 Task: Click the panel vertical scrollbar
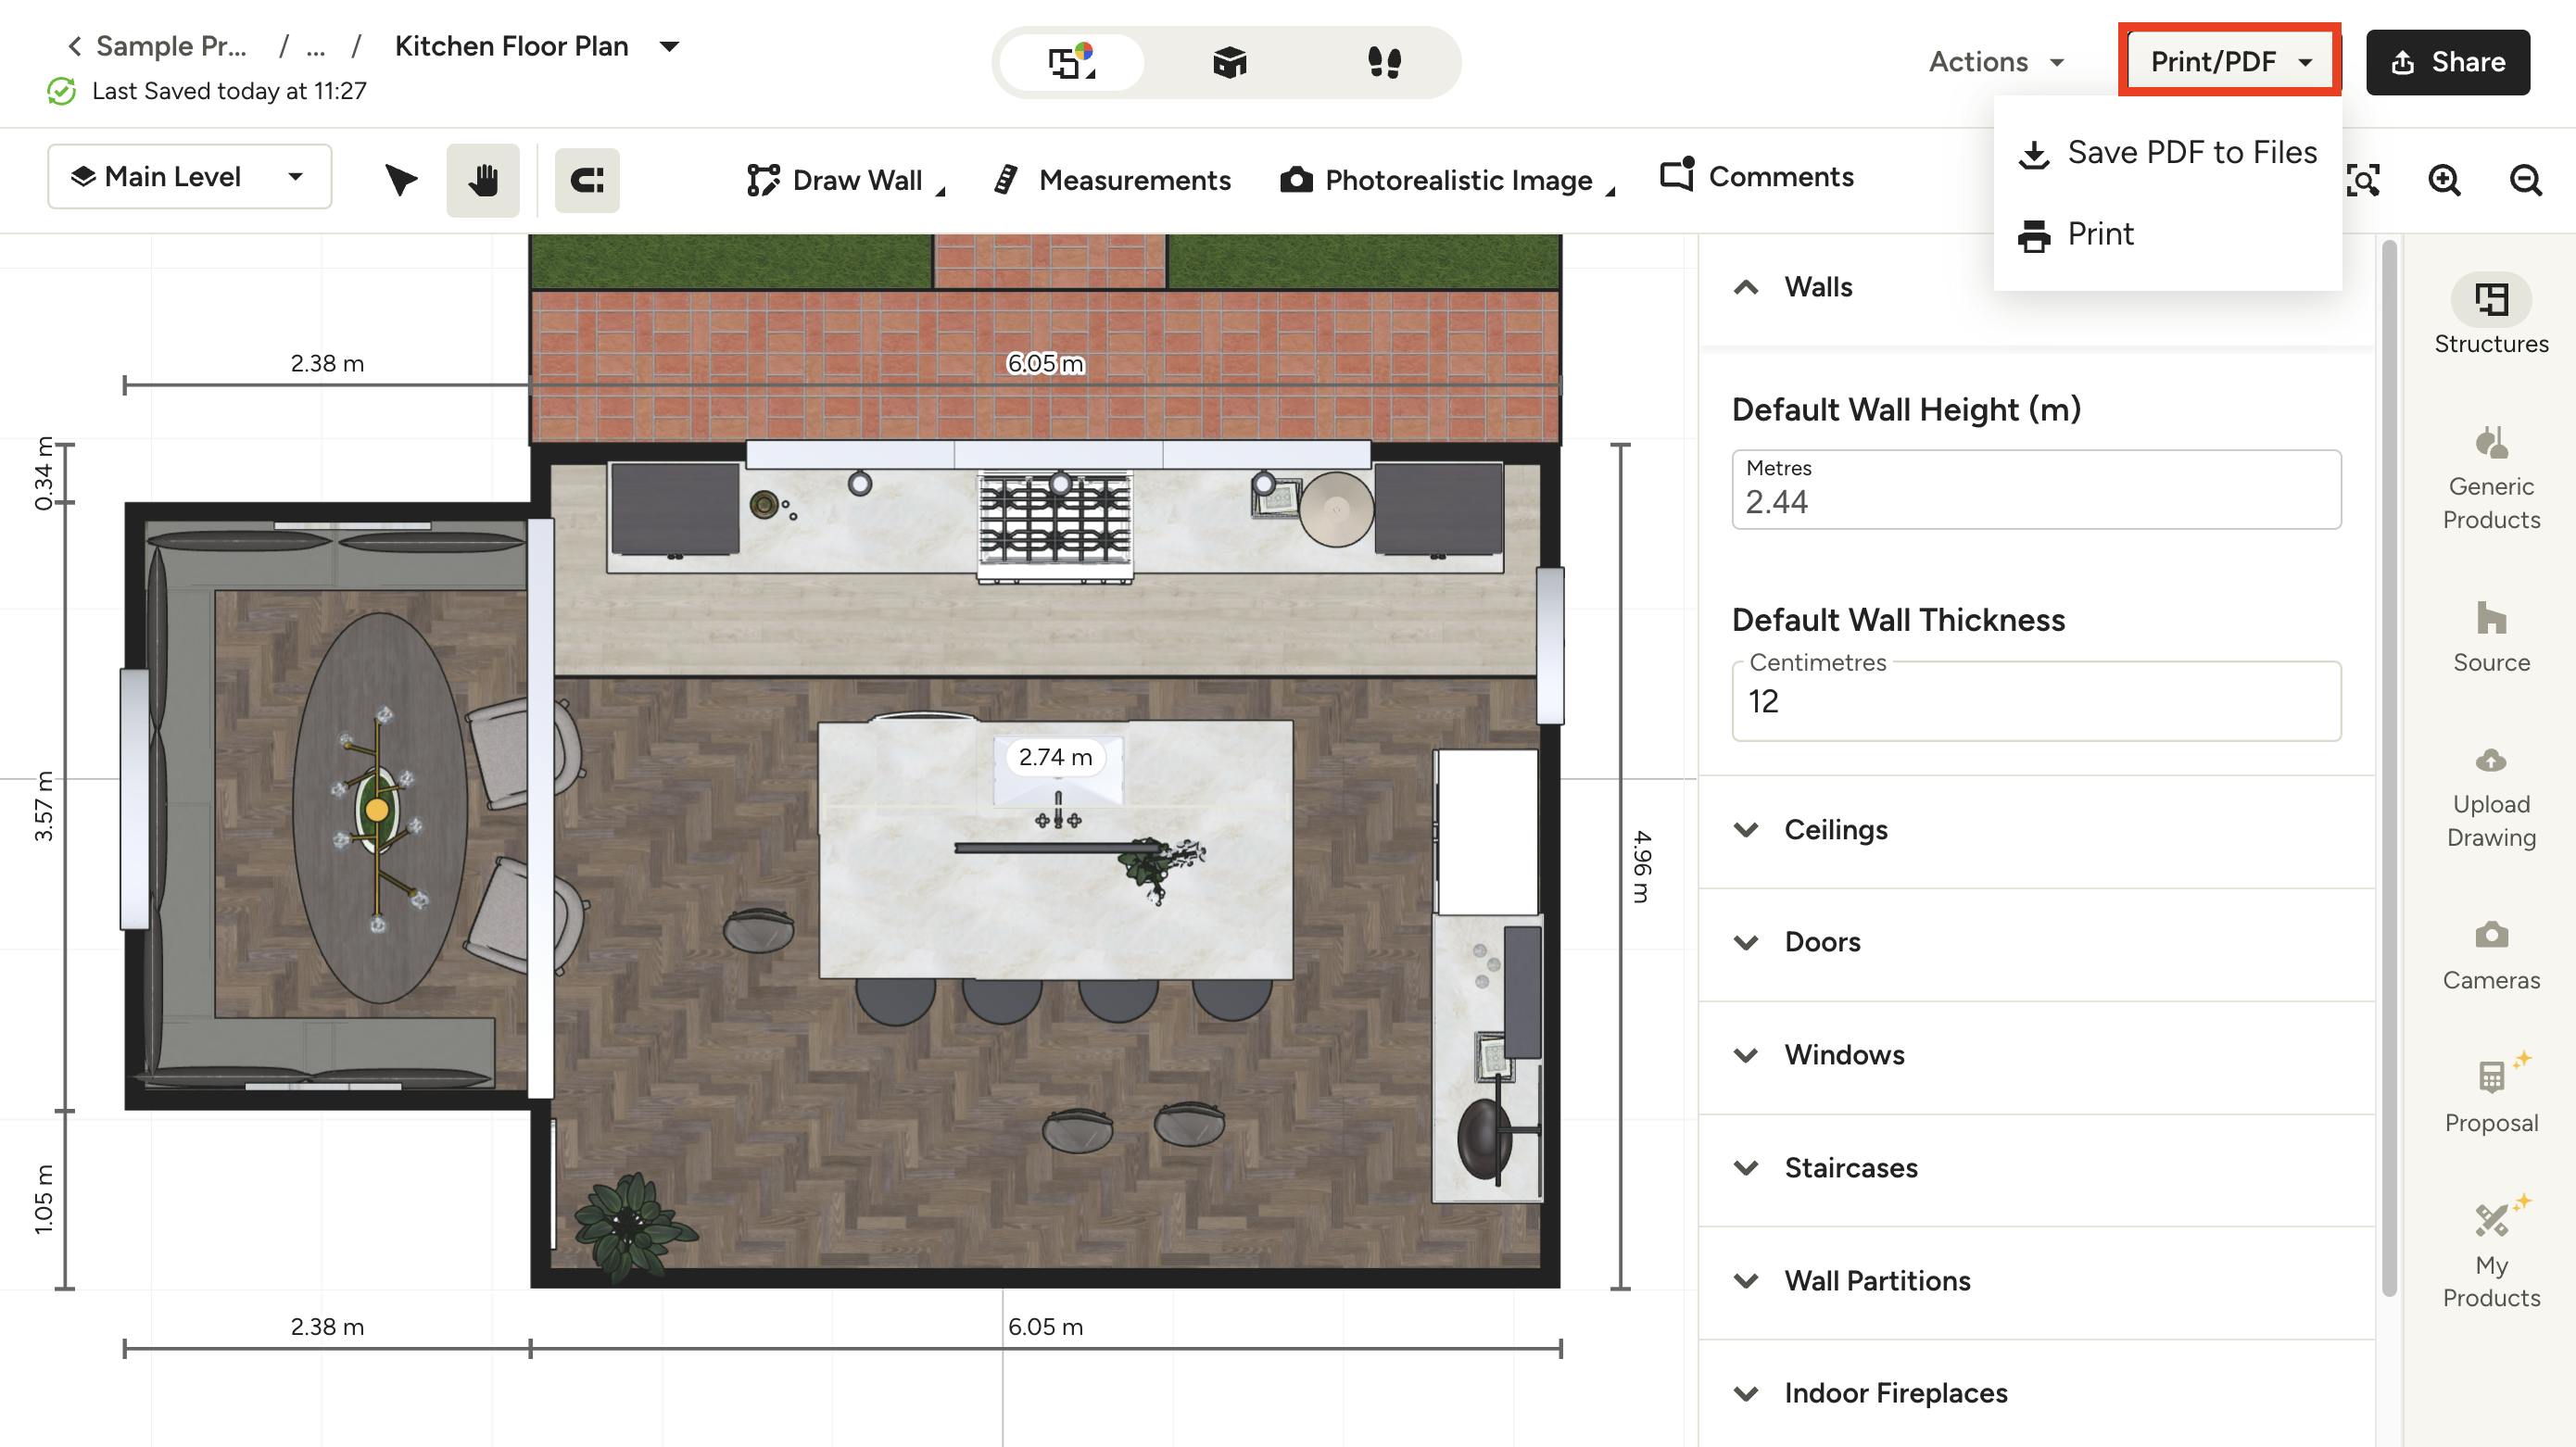click(x=2390, y=768)
